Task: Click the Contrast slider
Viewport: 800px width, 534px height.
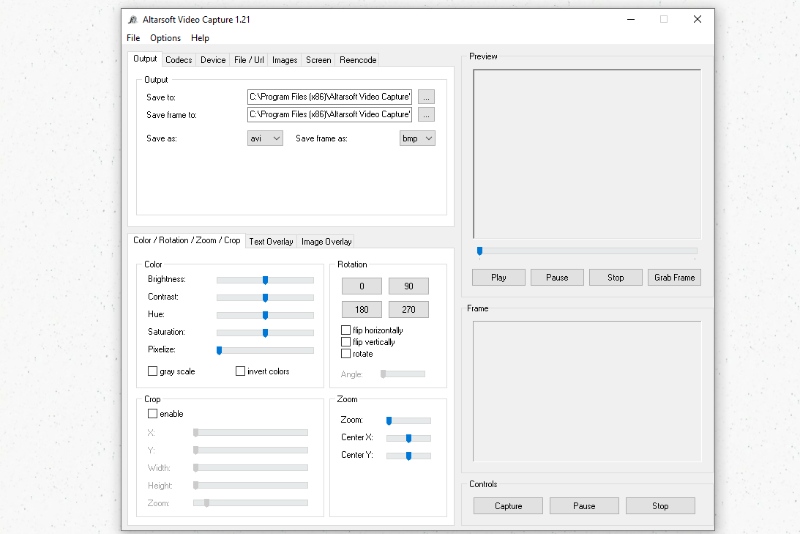Action: pyautogui.click(x=265, y=297)
